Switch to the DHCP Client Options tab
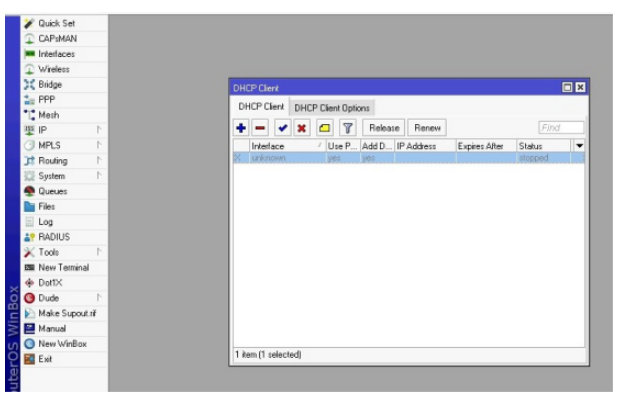 tap(332, 108)
